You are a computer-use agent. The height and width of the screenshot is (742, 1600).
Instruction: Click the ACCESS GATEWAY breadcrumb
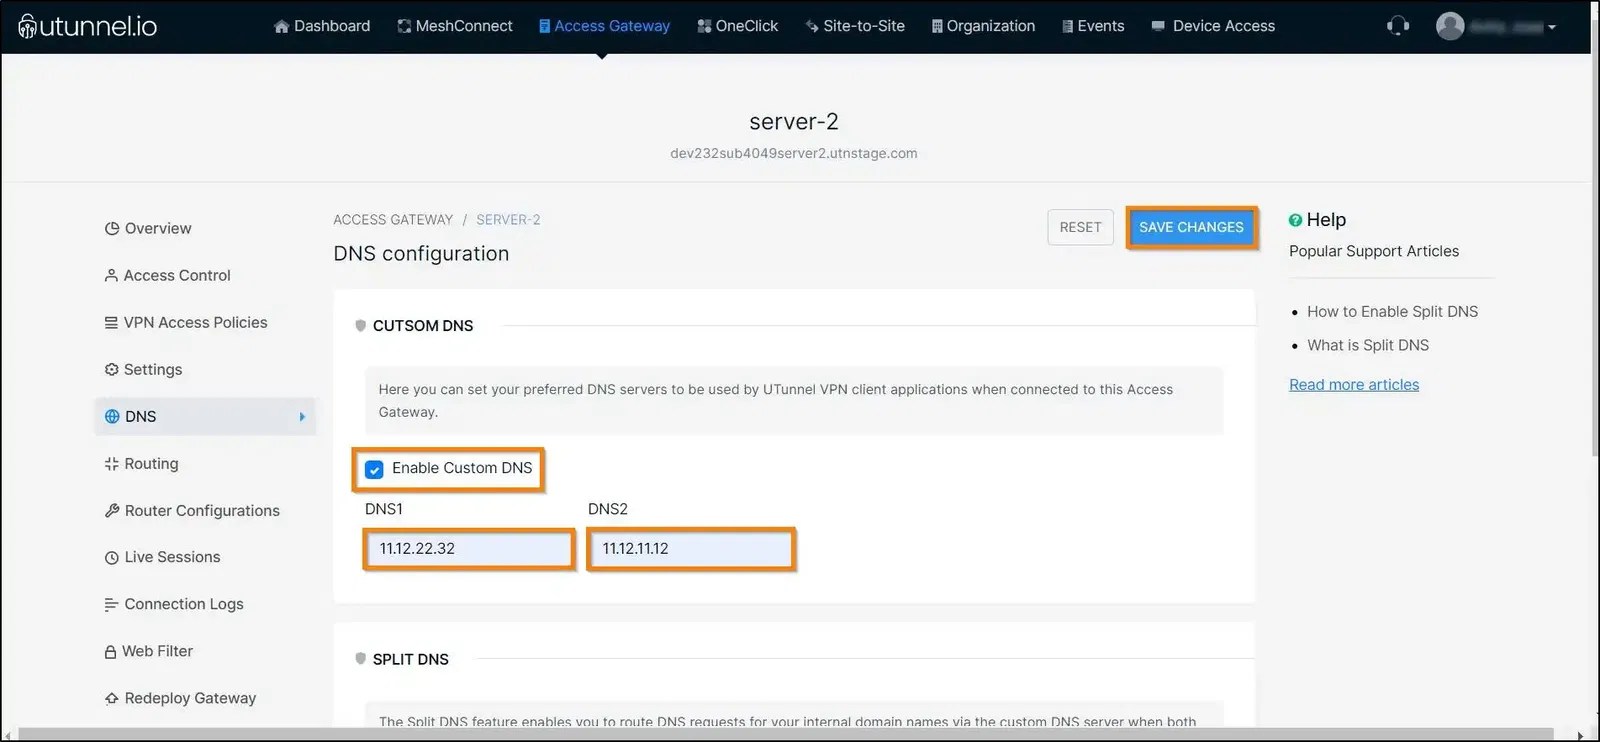pos(393,220)
